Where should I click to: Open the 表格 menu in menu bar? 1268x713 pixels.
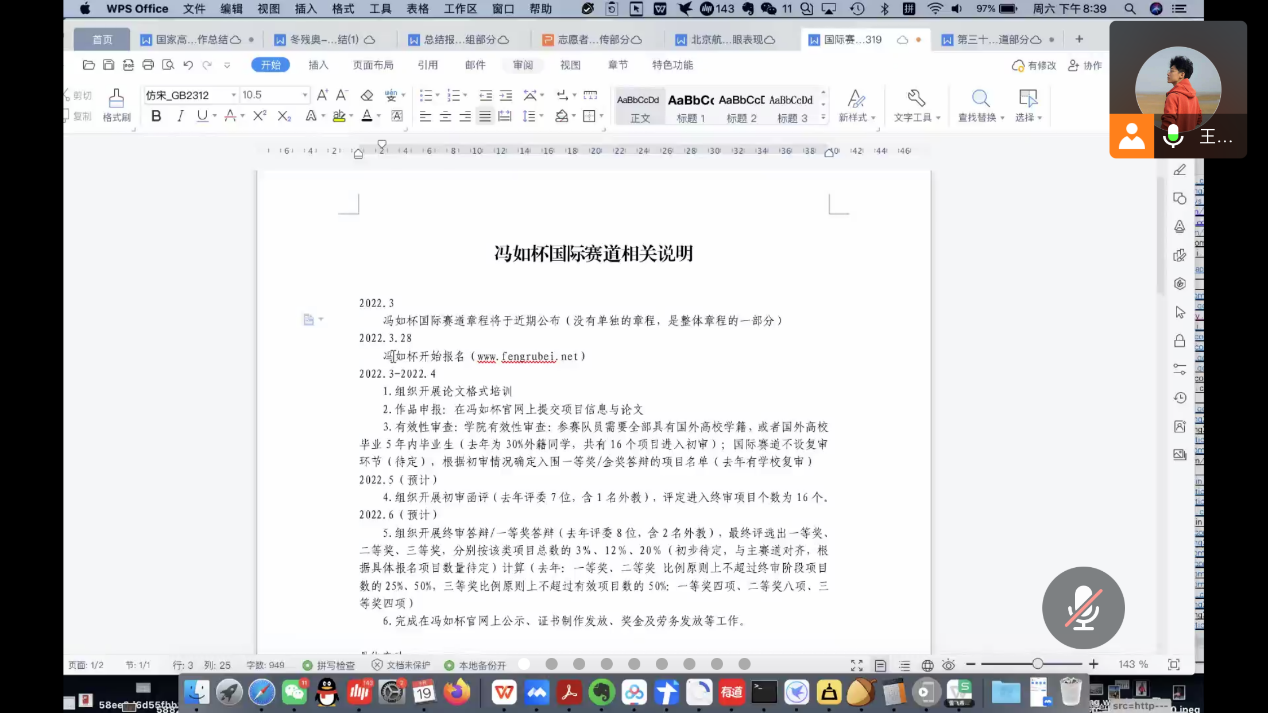tap(418, 9)
